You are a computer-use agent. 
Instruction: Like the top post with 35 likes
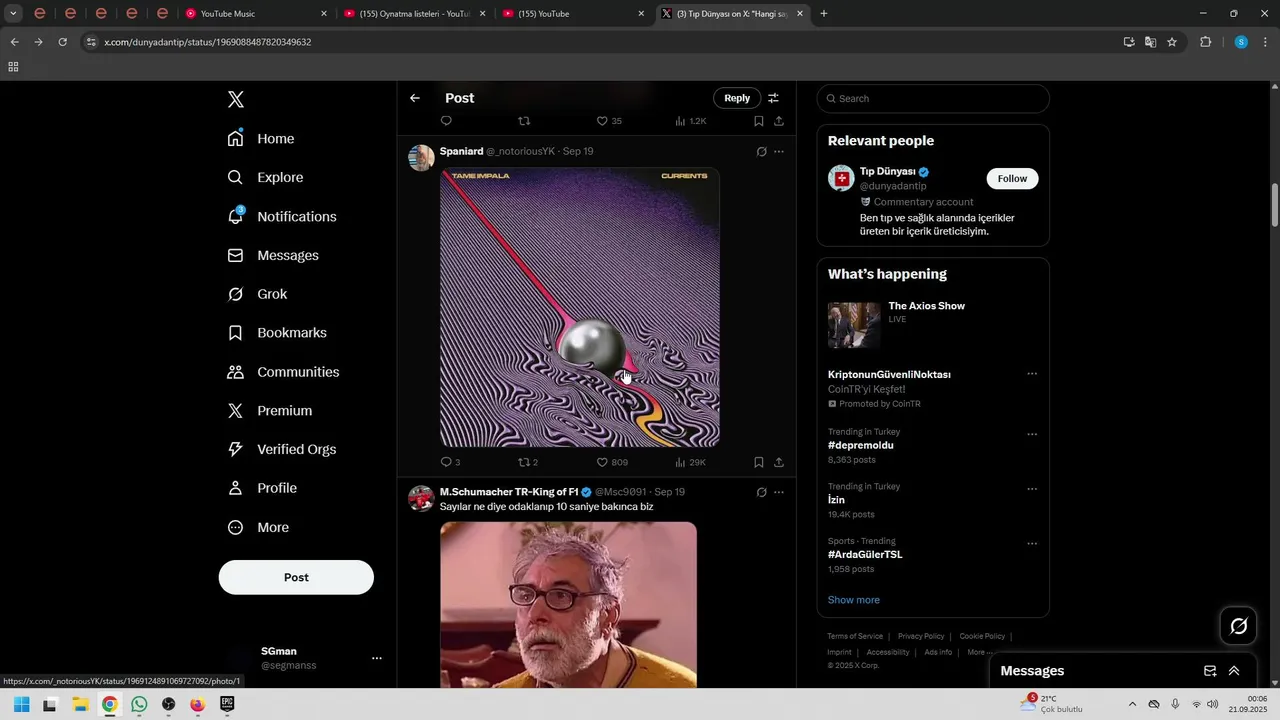pyautogui.click(x=609, y=121)
